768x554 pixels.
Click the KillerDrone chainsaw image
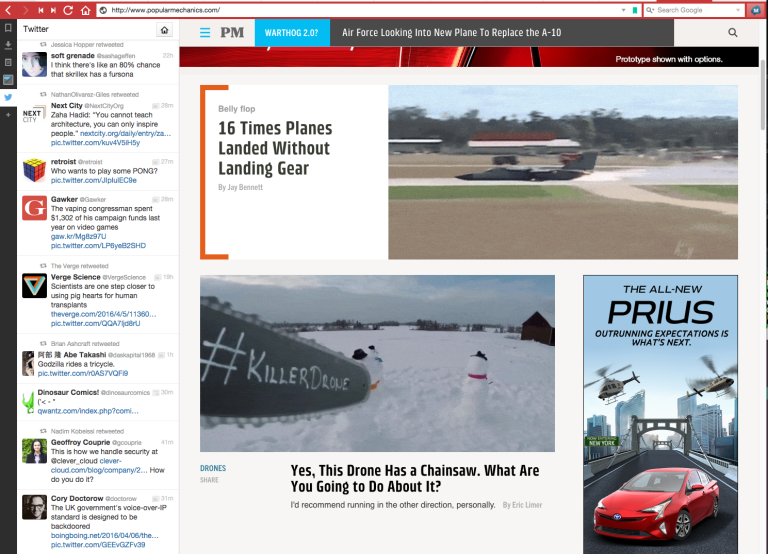pos(377,363)
